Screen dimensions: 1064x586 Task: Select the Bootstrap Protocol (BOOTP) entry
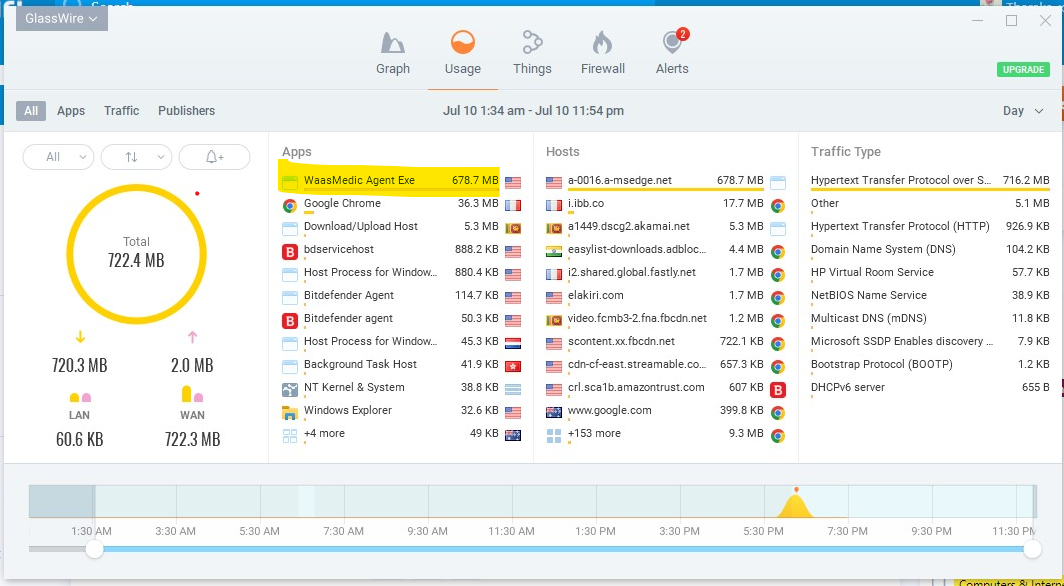coord(930,365)
